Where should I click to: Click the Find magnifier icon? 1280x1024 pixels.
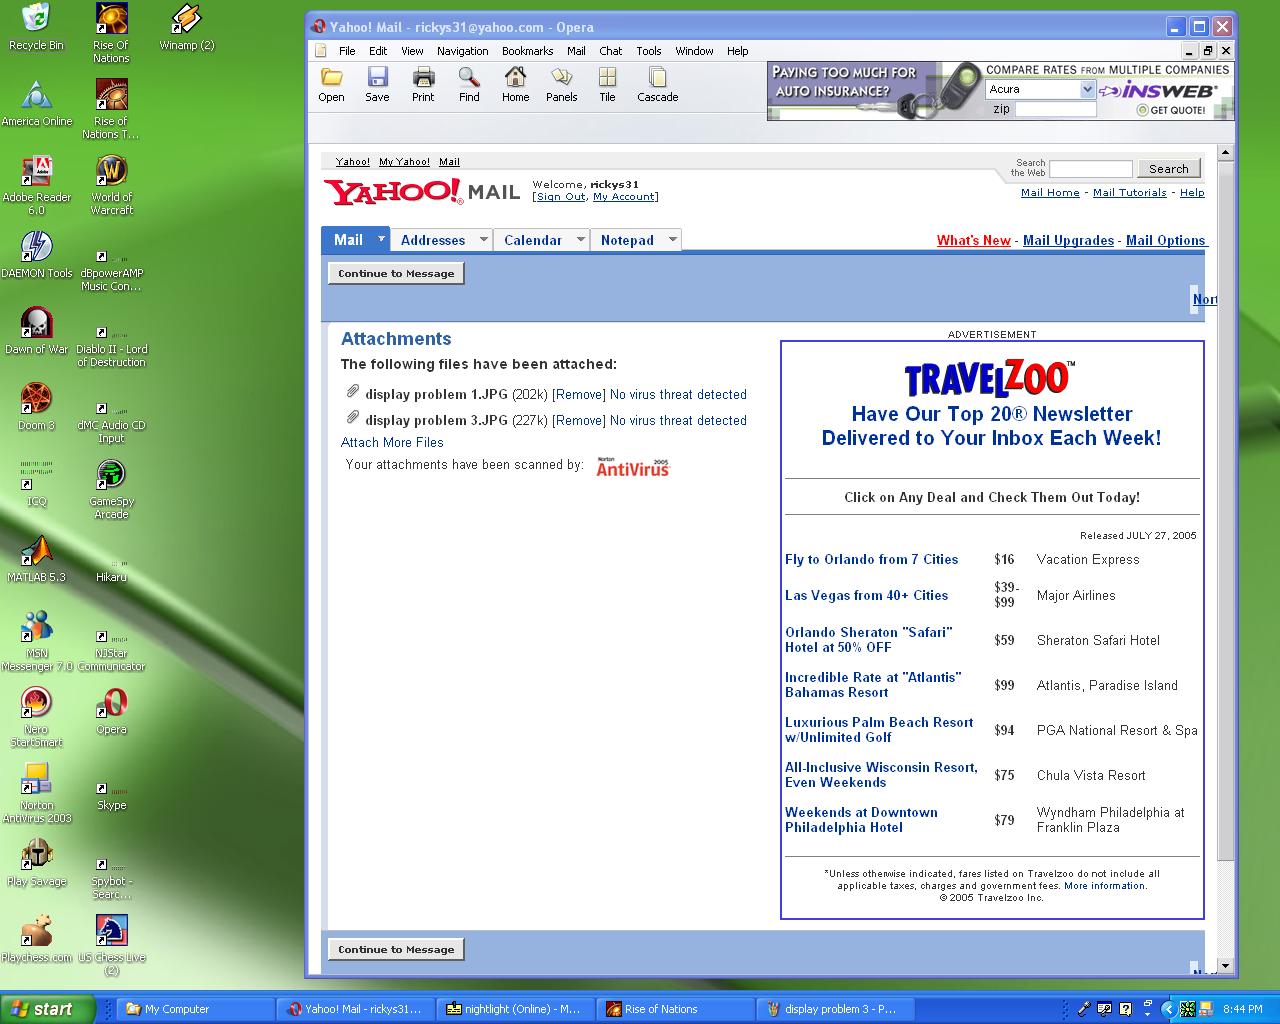click(469, 84)
